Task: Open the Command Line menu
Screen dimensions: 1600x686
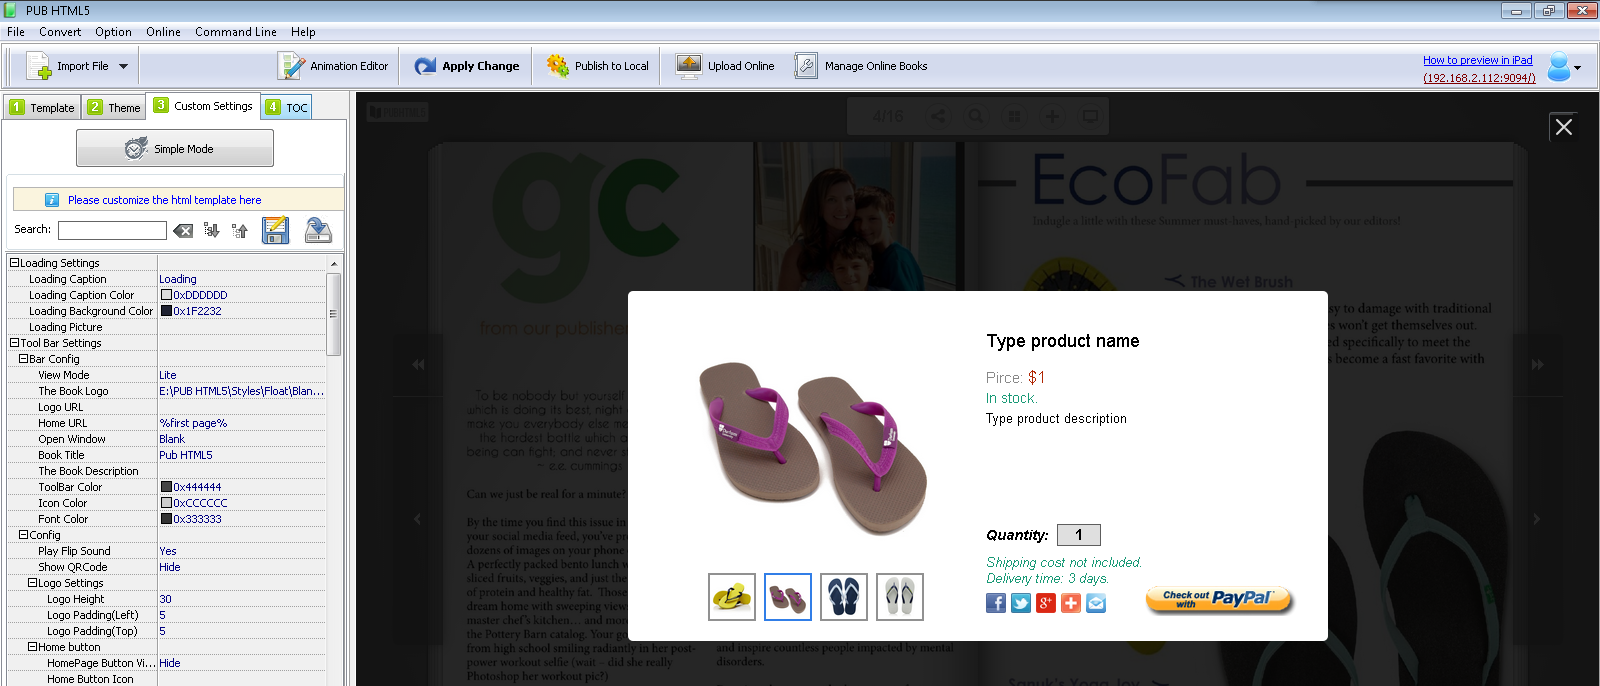Action: pos(236,32)
